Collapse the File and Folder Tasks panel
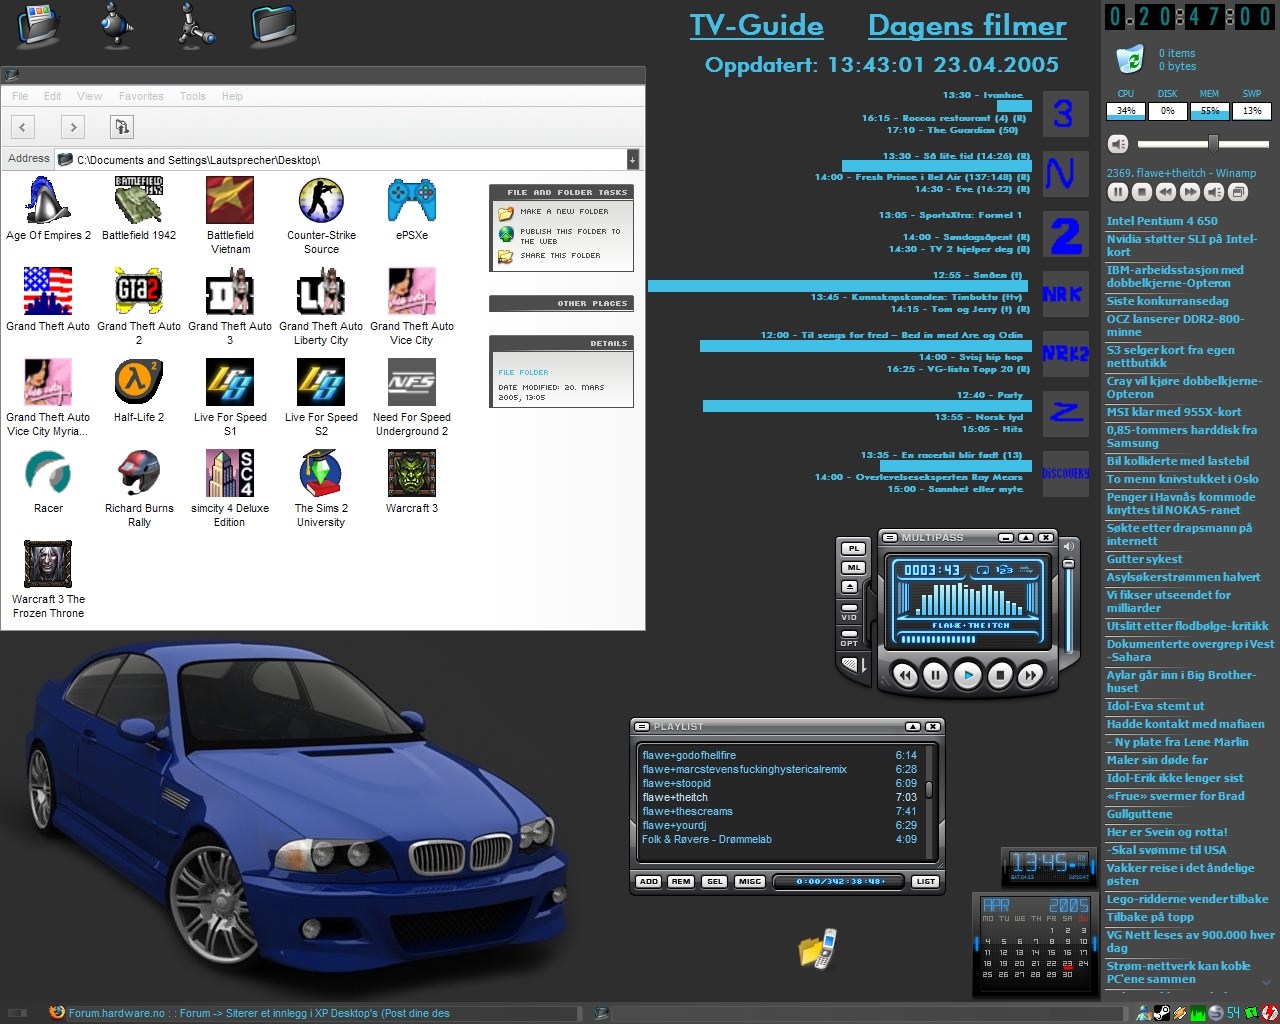The width and height of the screenshot is (1280, 1024). tap(561, 192)
